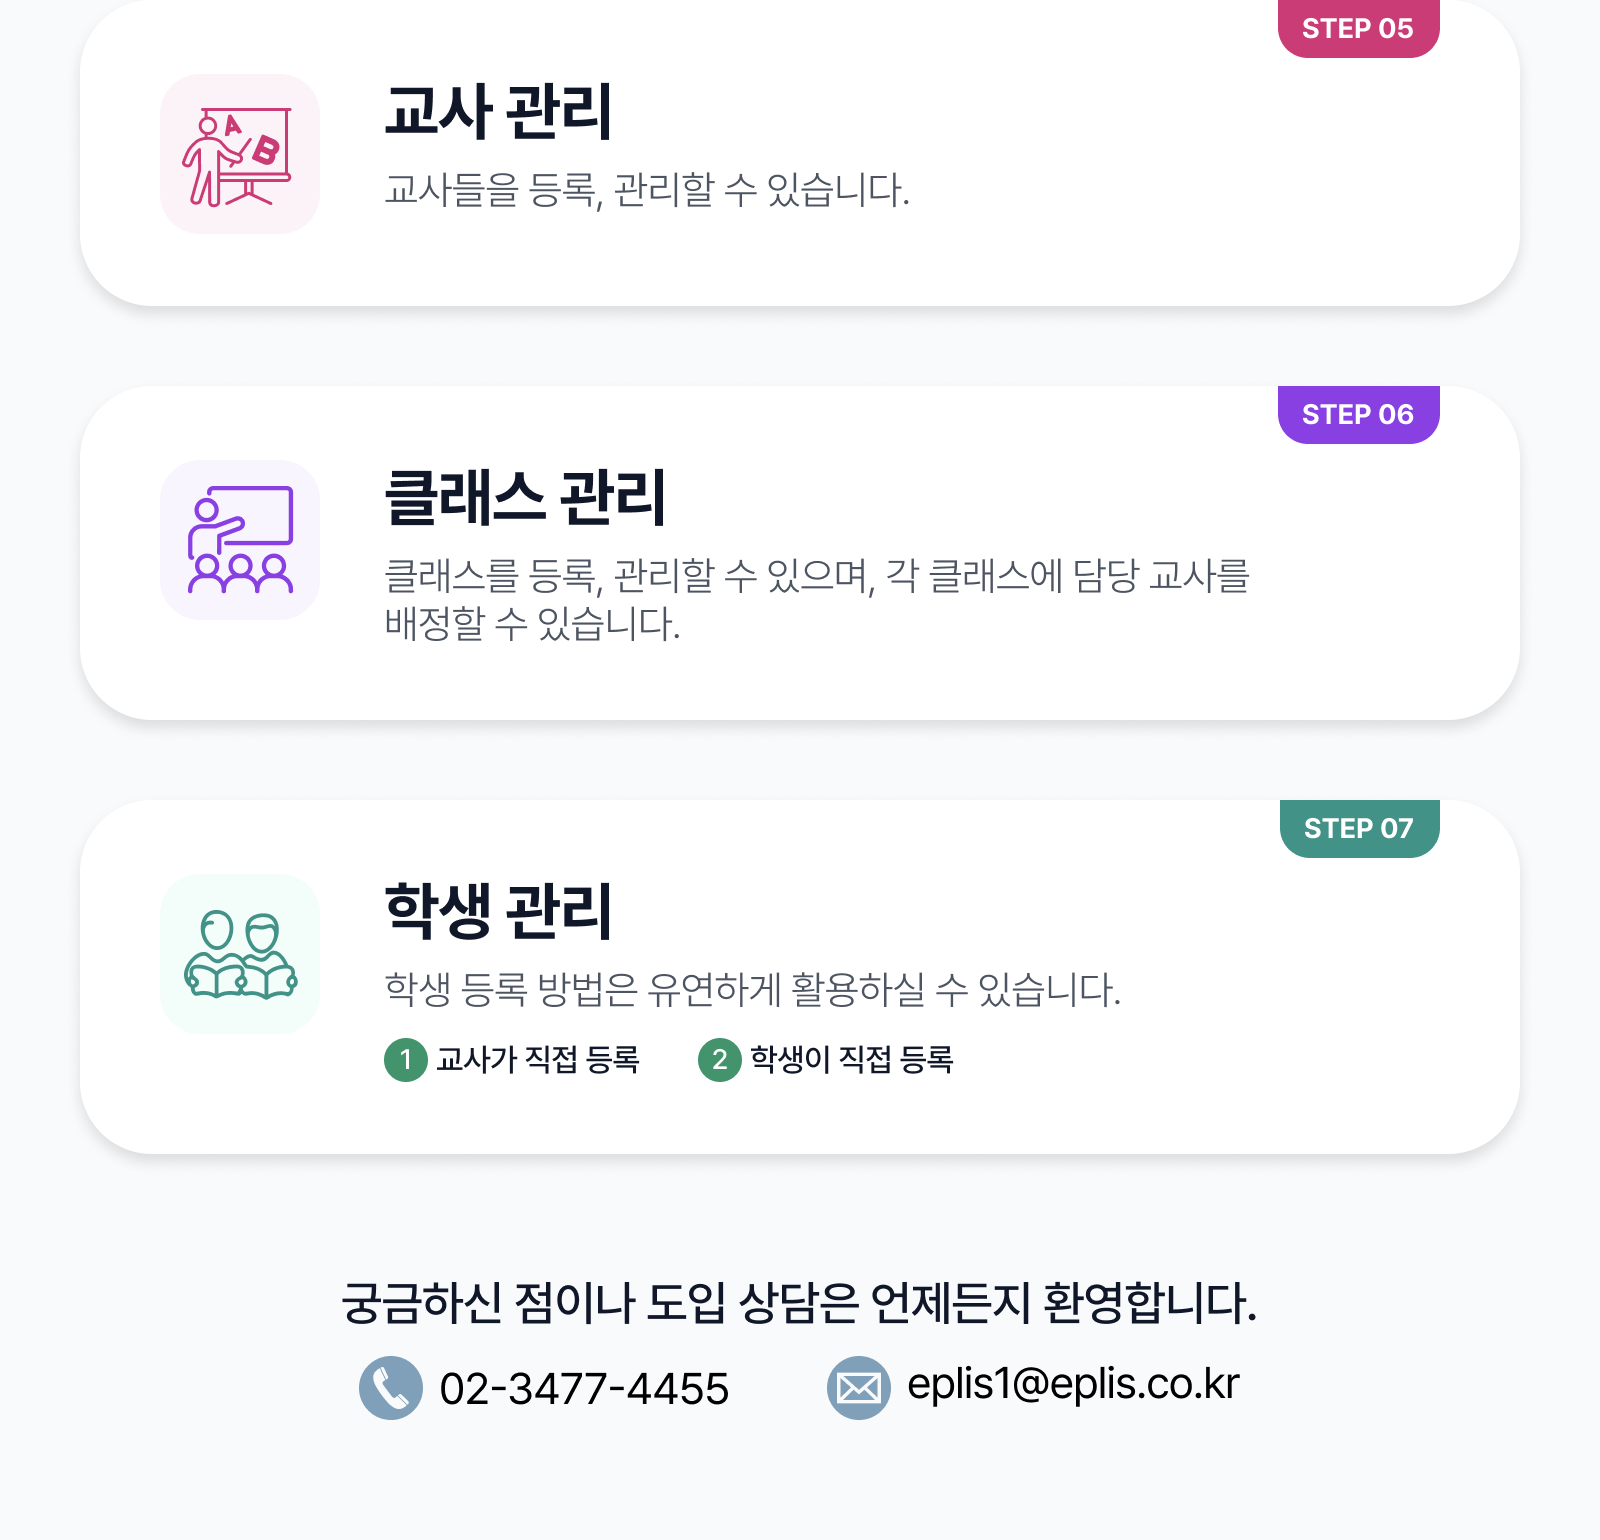
Task: Select the 클래스 관리 heading
Action: pyautogui.click(x=526, y=497)
